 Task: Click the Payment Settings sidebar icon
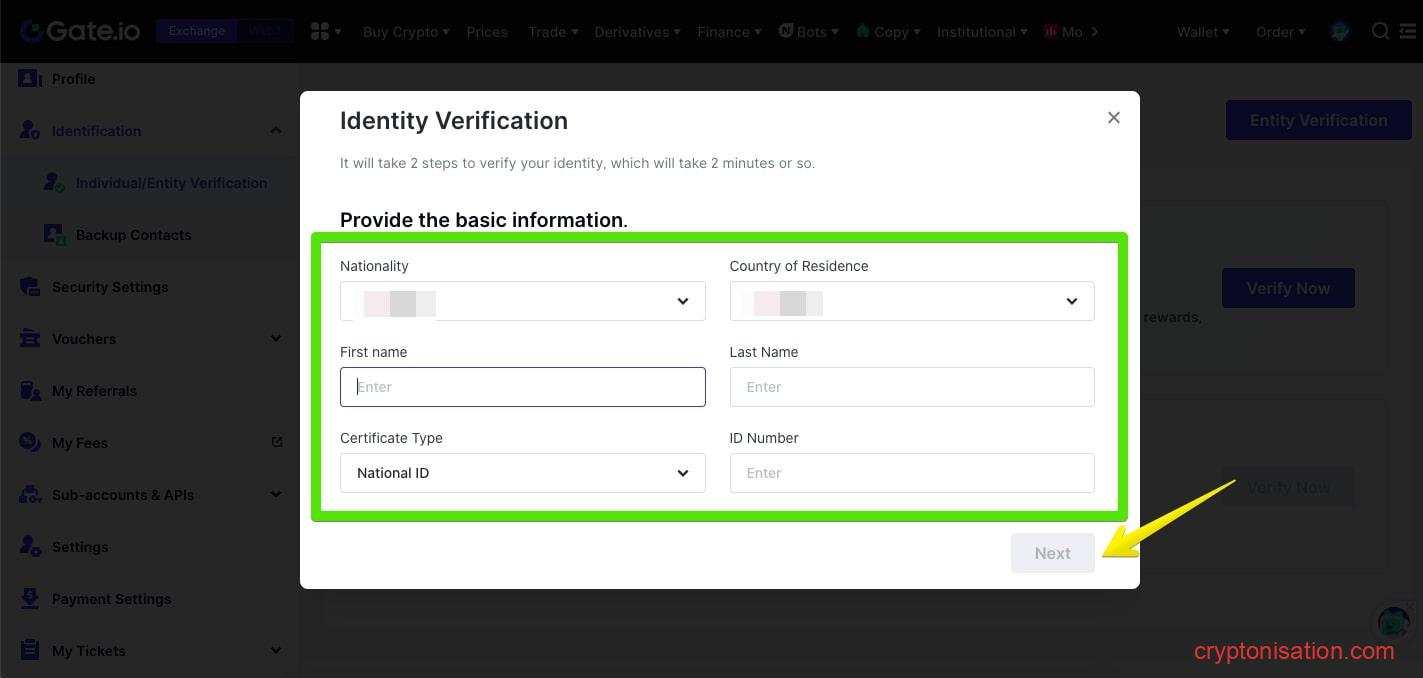(30, 599)
